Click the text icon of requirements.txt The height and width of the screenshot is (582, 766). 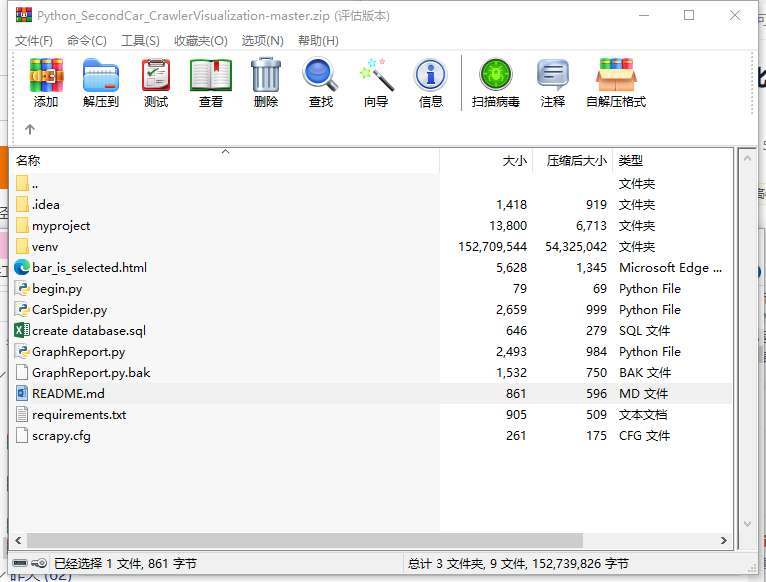pos(22,414)
